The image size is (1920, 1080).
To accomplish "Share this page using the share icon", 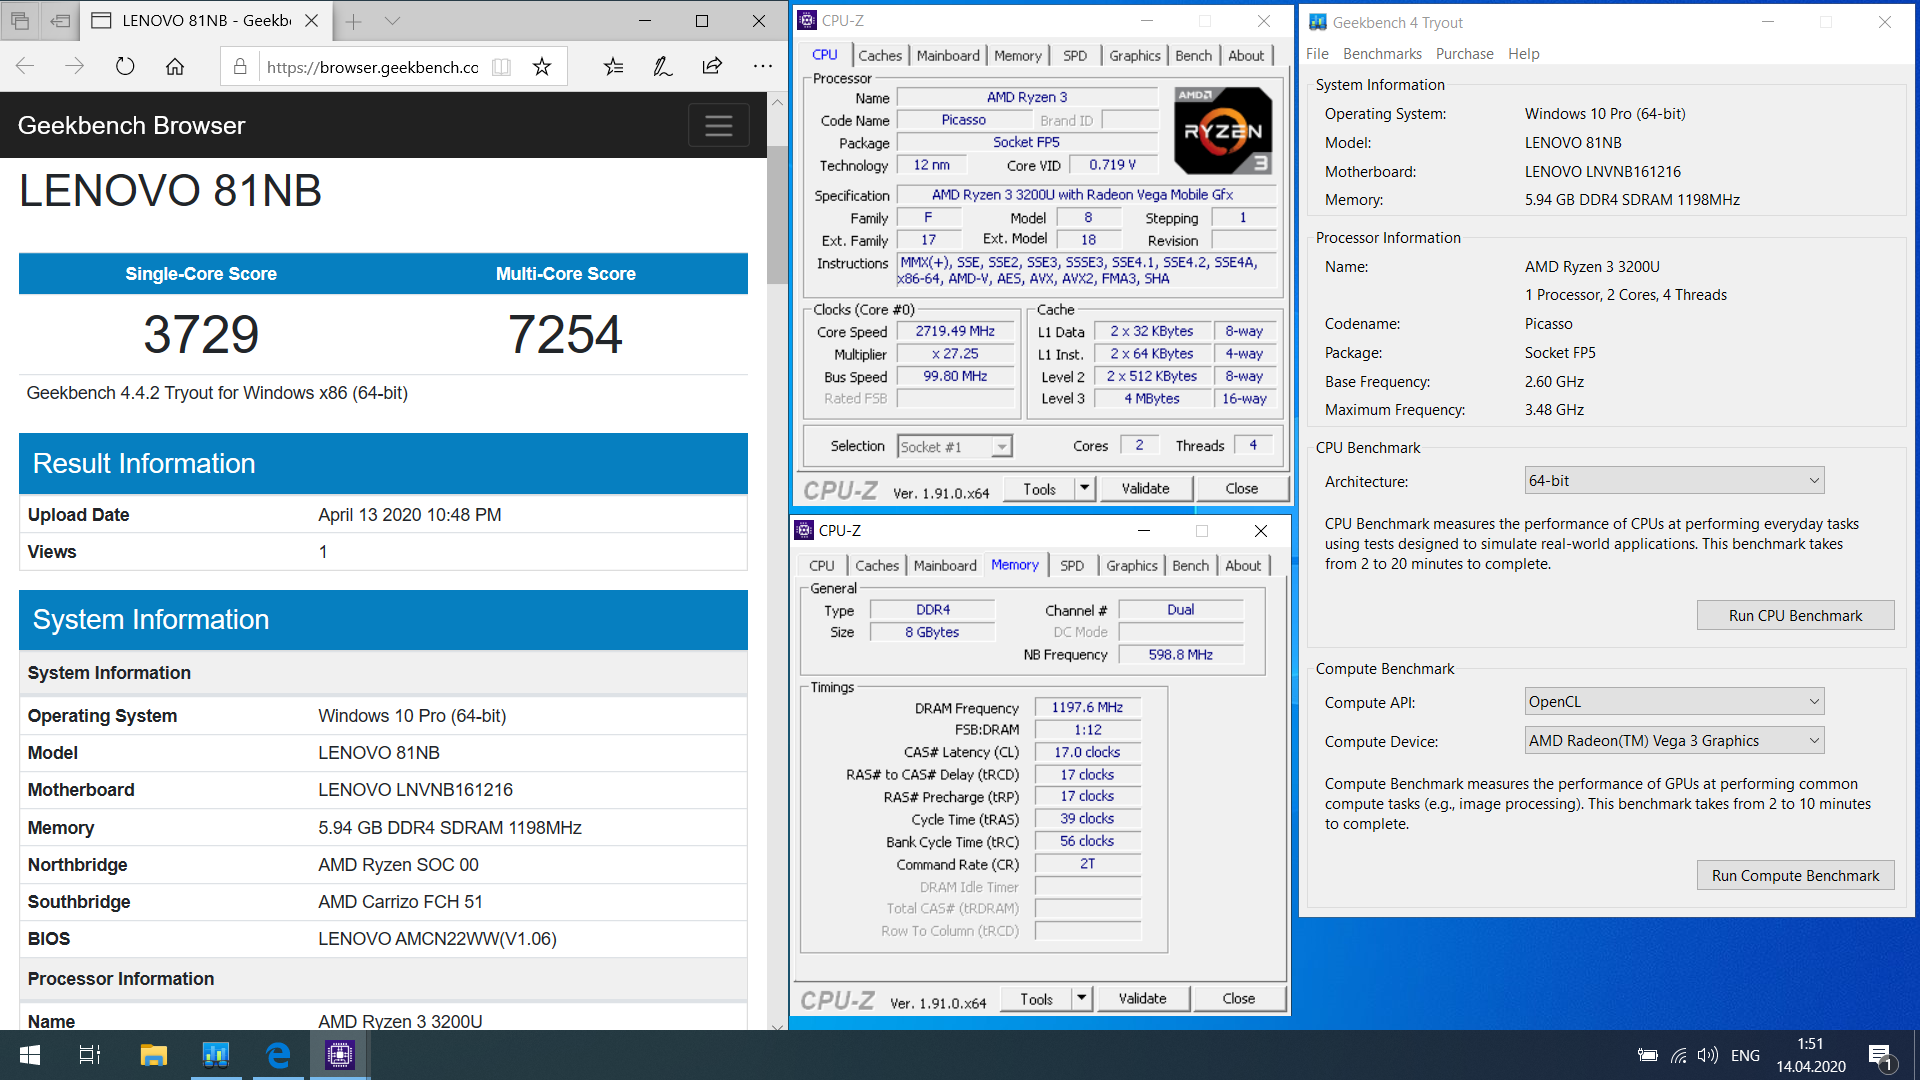I will [x=712, y=67].
